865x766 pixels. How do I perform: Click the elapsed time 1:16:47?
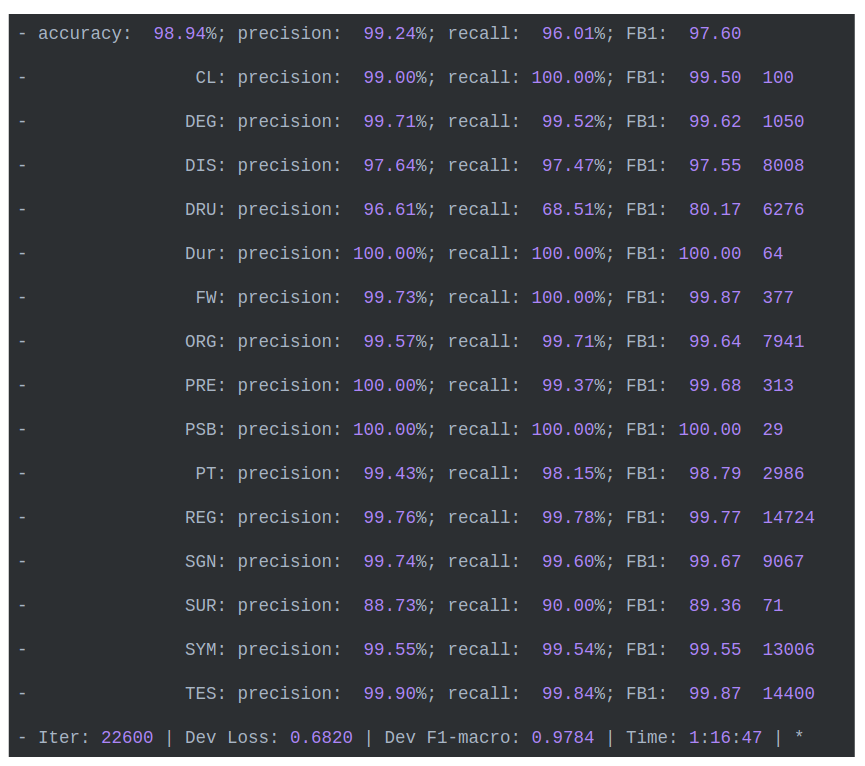point(725,738)
